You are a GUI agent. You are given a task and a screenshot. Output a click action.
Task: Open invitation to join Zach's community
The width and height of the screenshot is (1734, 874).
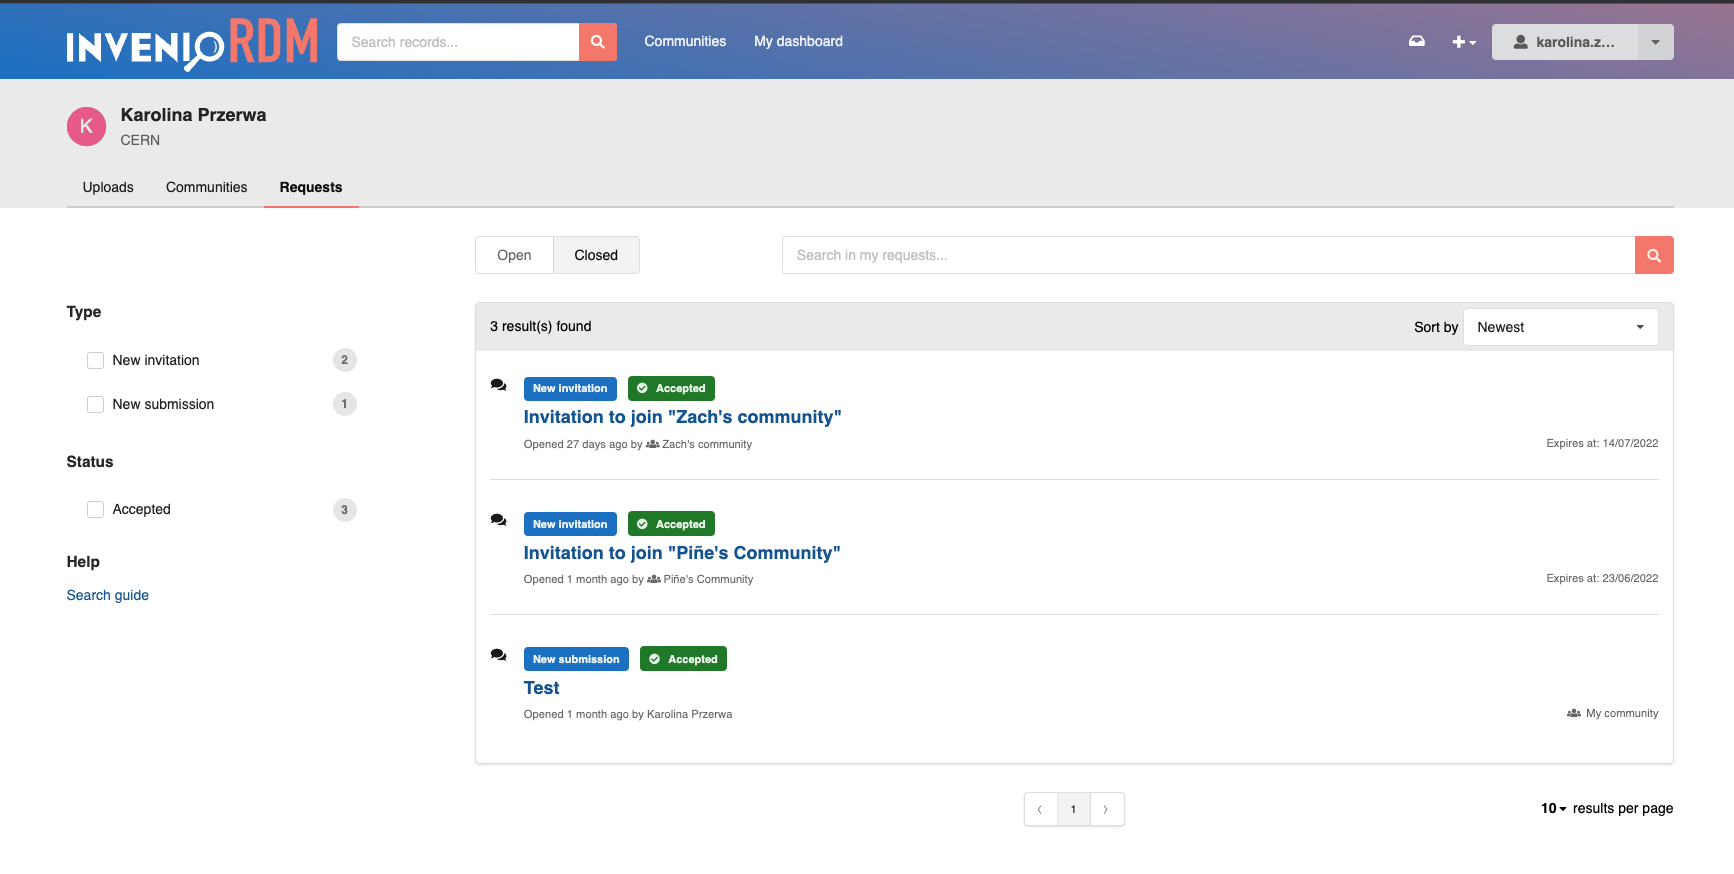click(x=683, y=417)
